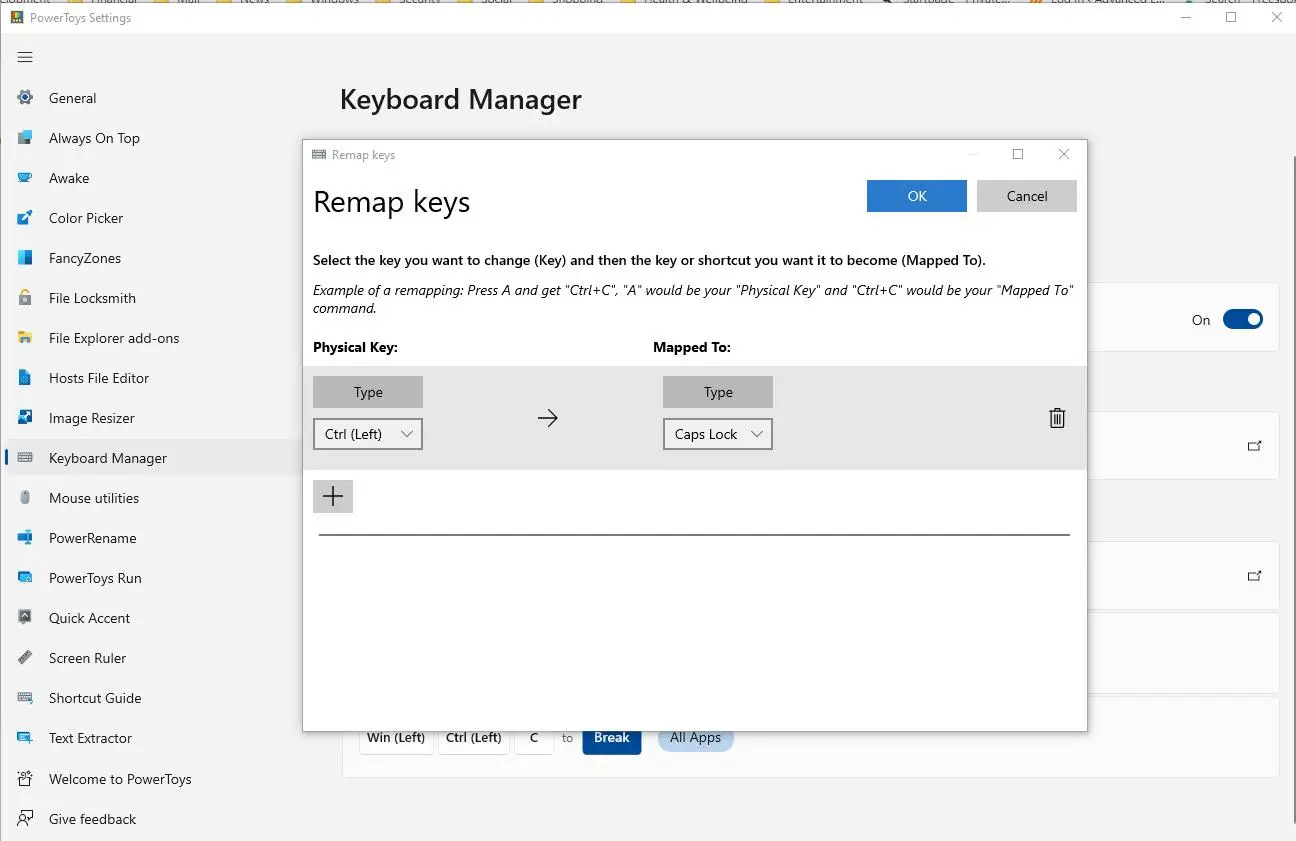Click the Image Resizer icon
This screenshot has height=841, width=1296.
point(25,418)
